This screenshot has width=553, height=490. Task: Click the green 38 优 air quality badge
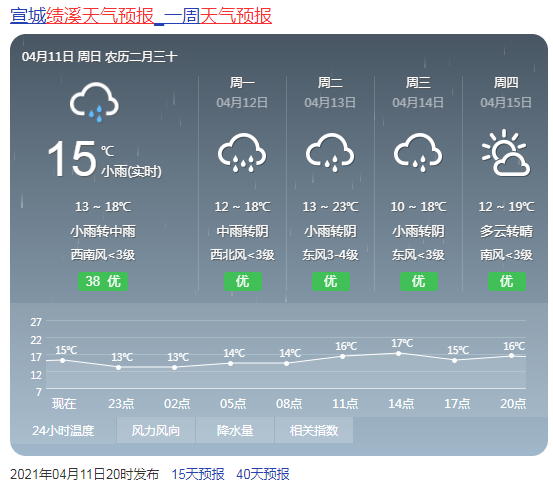coord(103,281)
